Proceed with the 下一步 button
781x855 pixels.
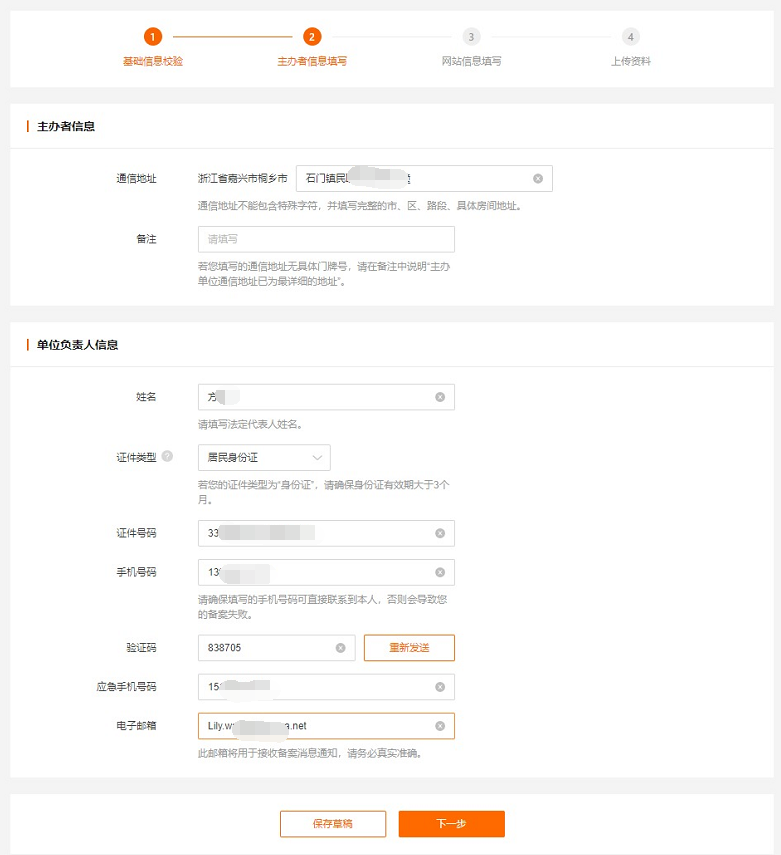point(451,824)
